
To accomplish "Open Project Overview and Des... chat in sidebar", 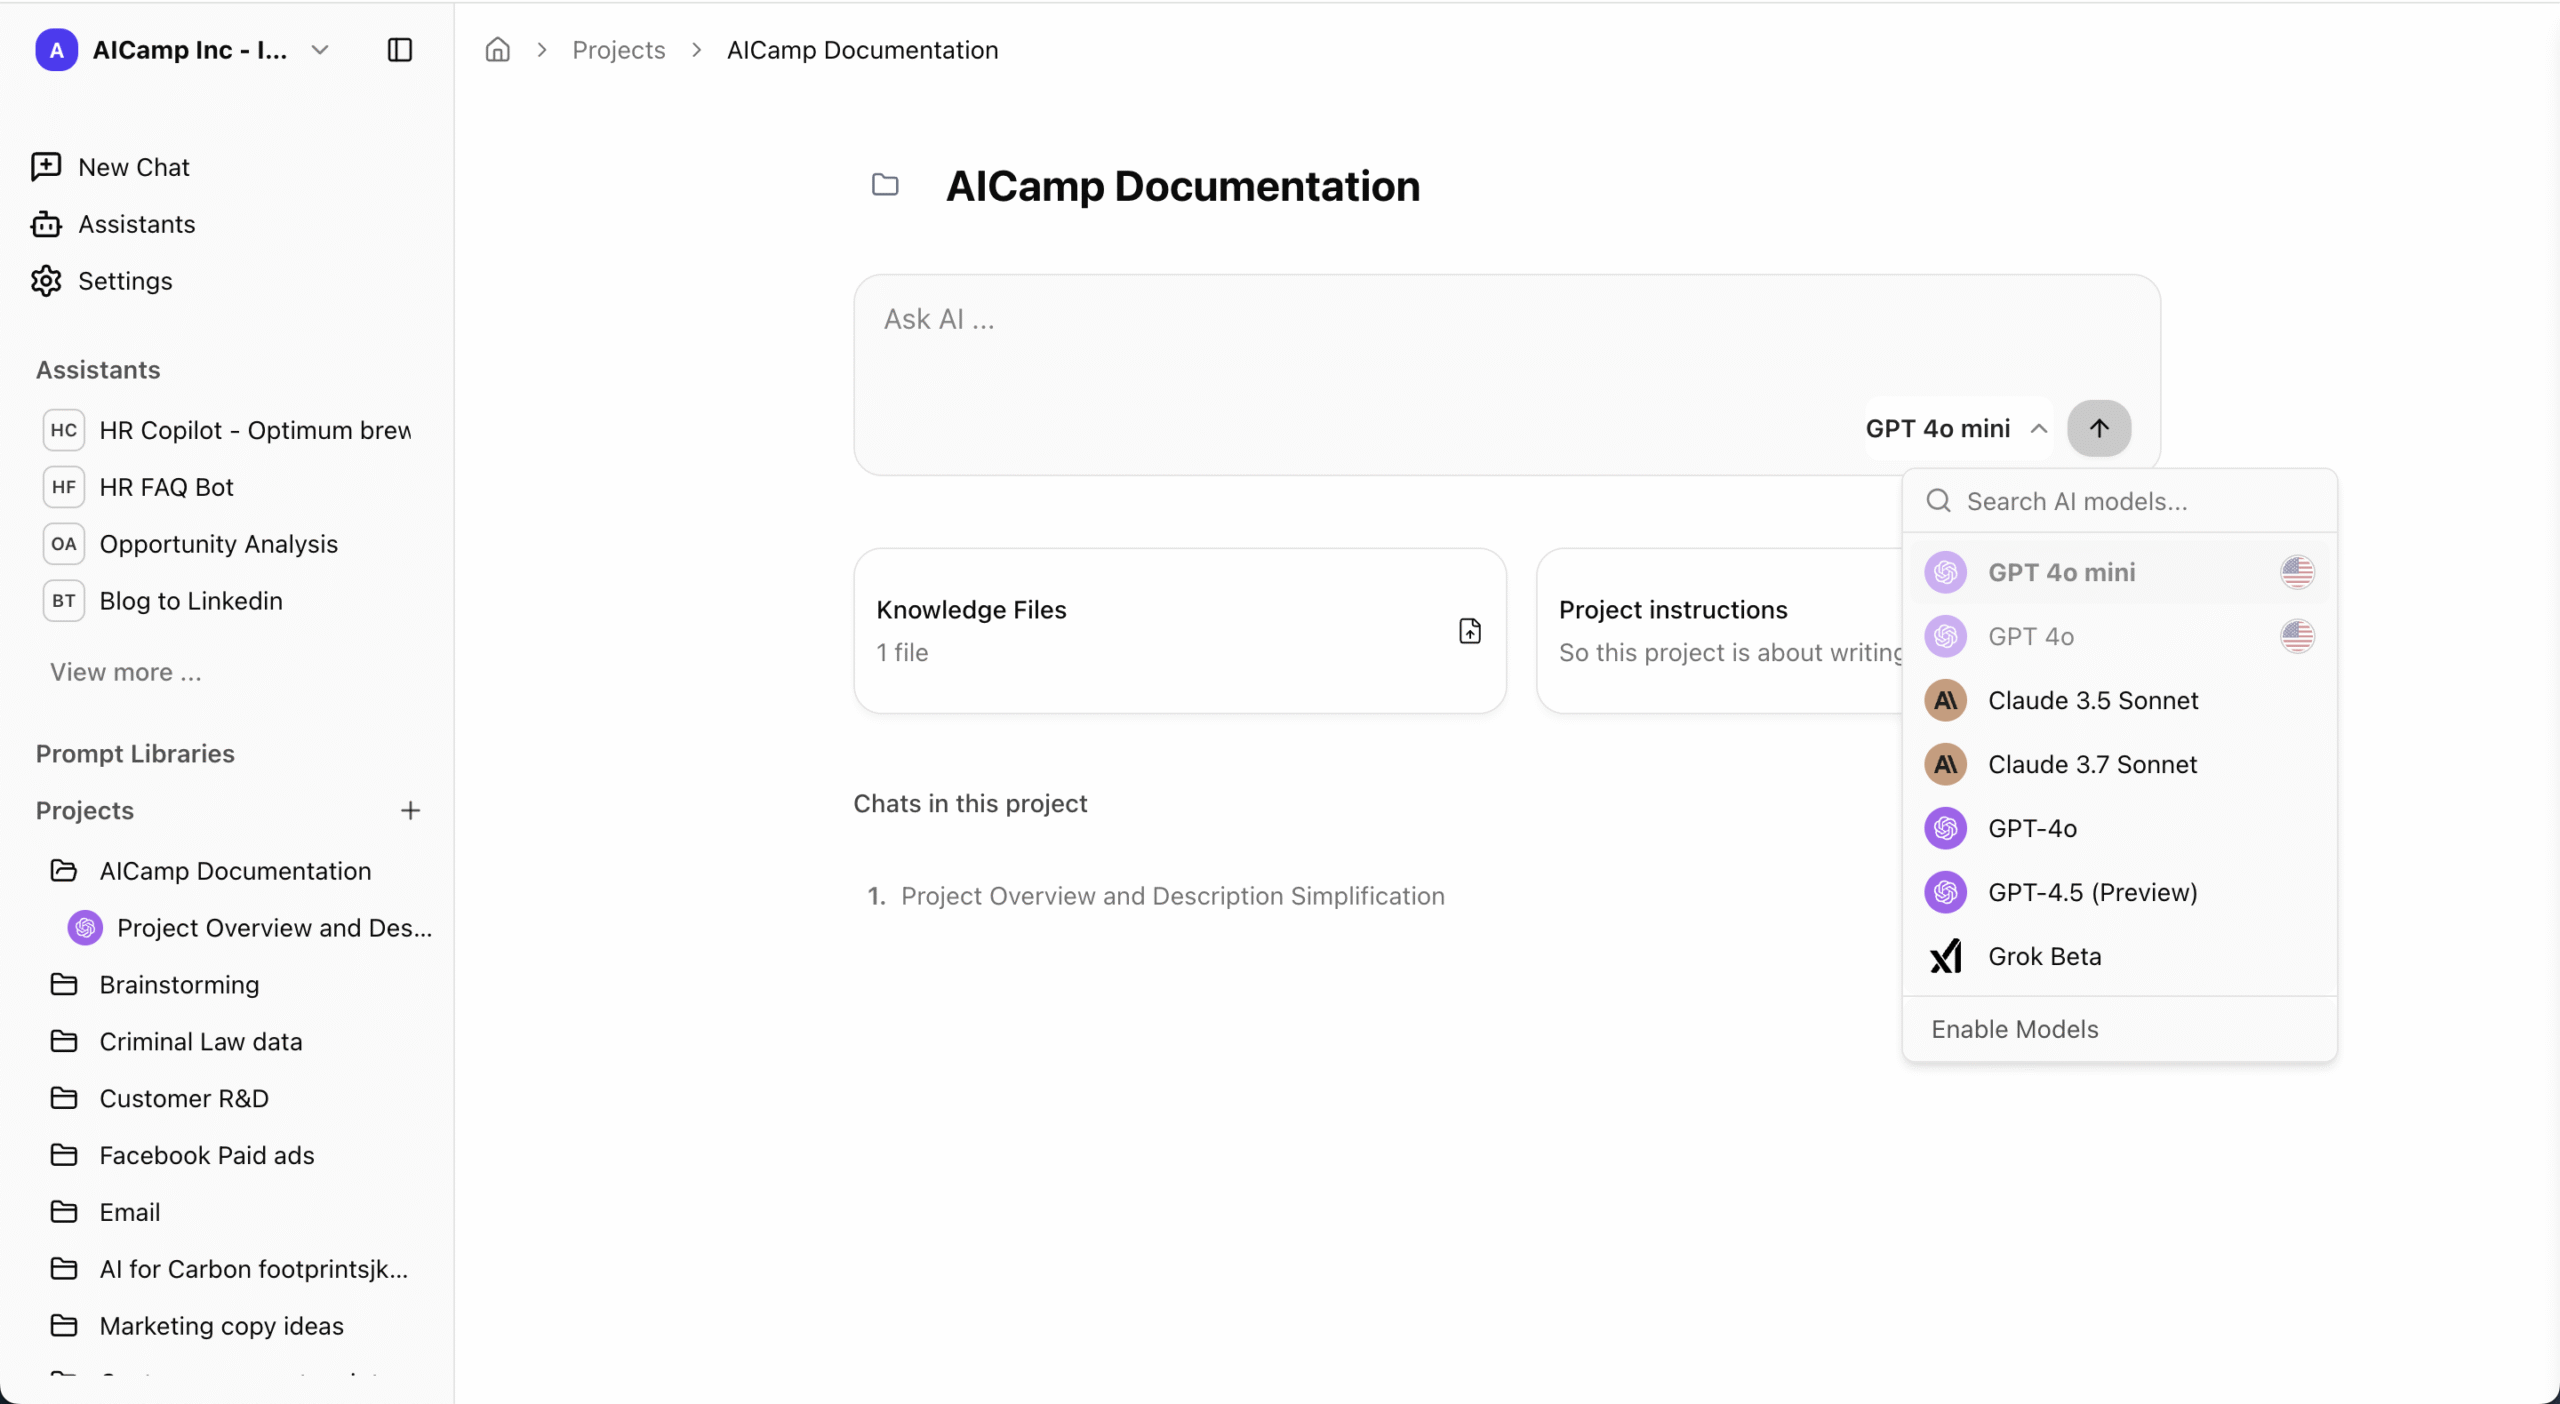I will click(250, 928).
